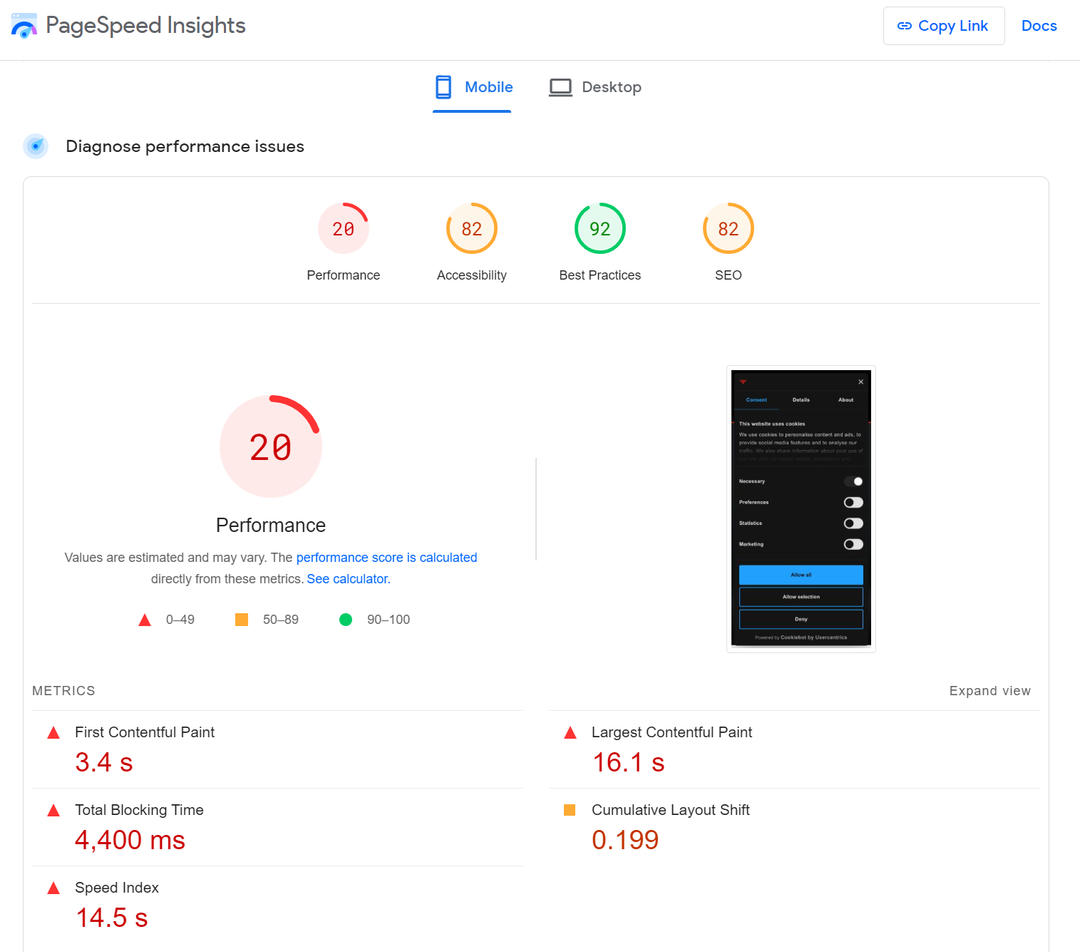Open the 'See calculator.' link
The width and height of the screenshot is (1080, 952).
pyautogui.click(x=349, y=579)
